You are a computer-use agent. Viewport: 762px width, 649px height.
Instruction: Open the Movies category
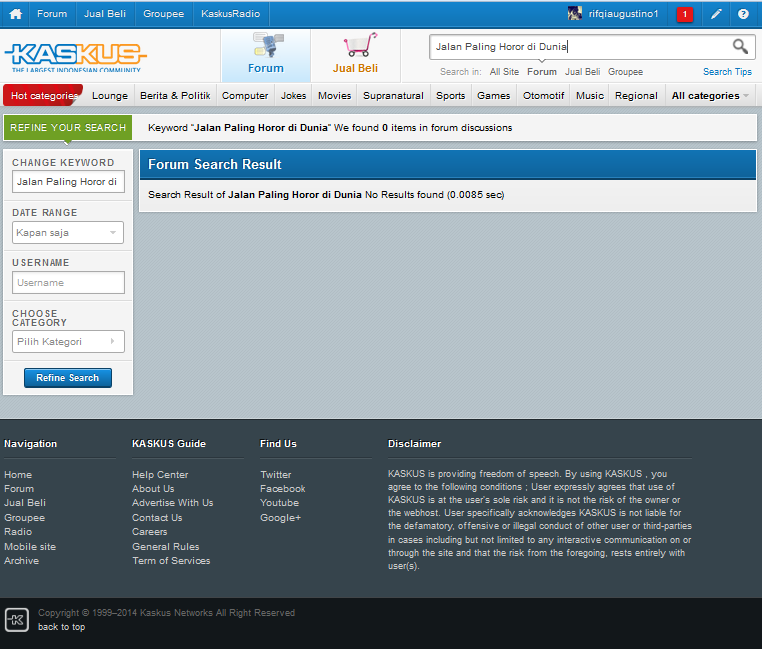pyautogui.click(x=334, y=96)
